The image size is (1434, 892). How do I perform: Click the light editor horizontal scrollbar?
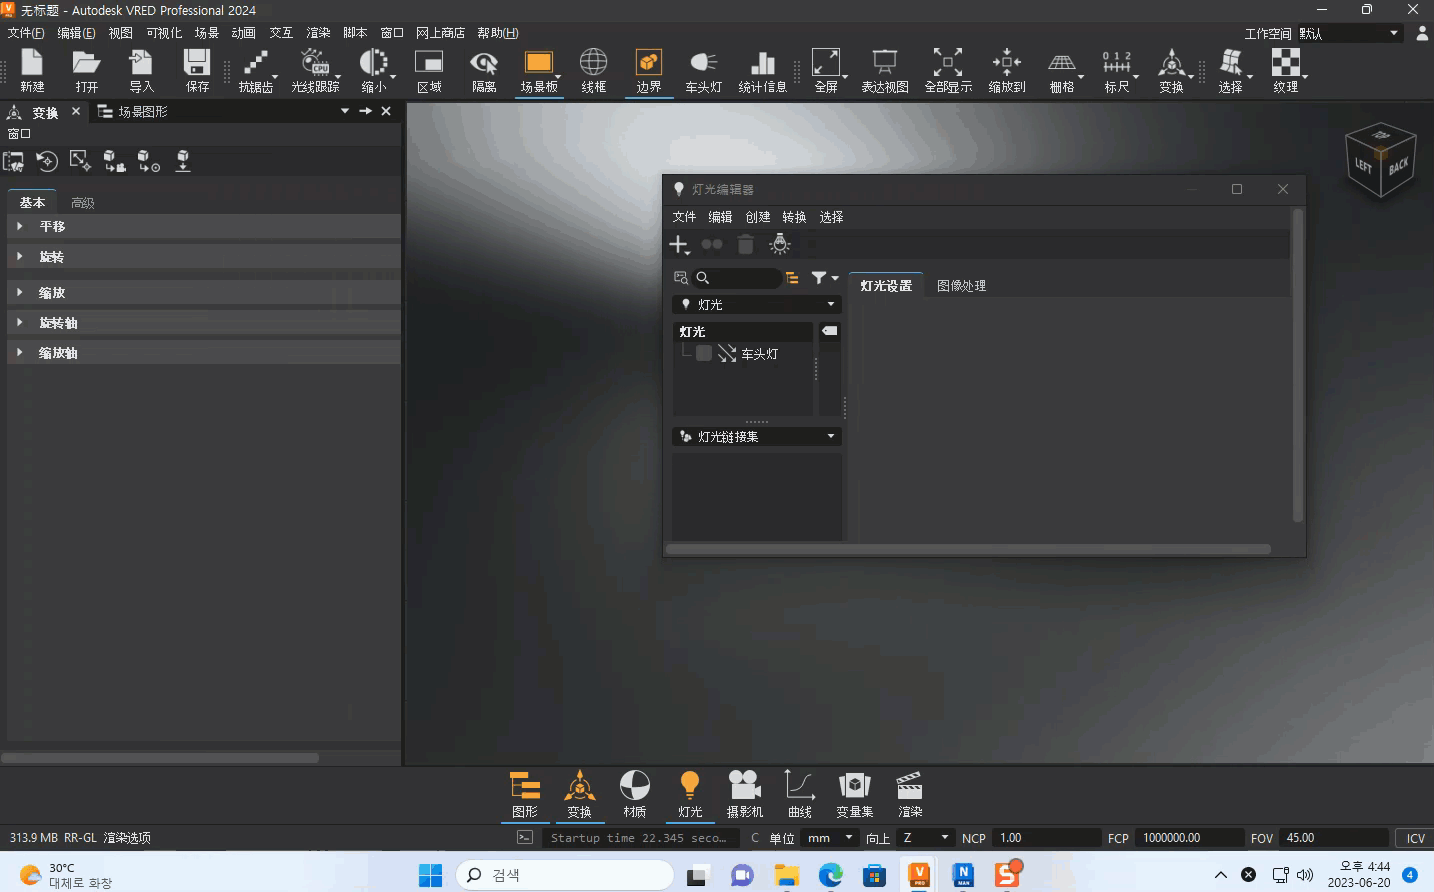tap(968, 549)
